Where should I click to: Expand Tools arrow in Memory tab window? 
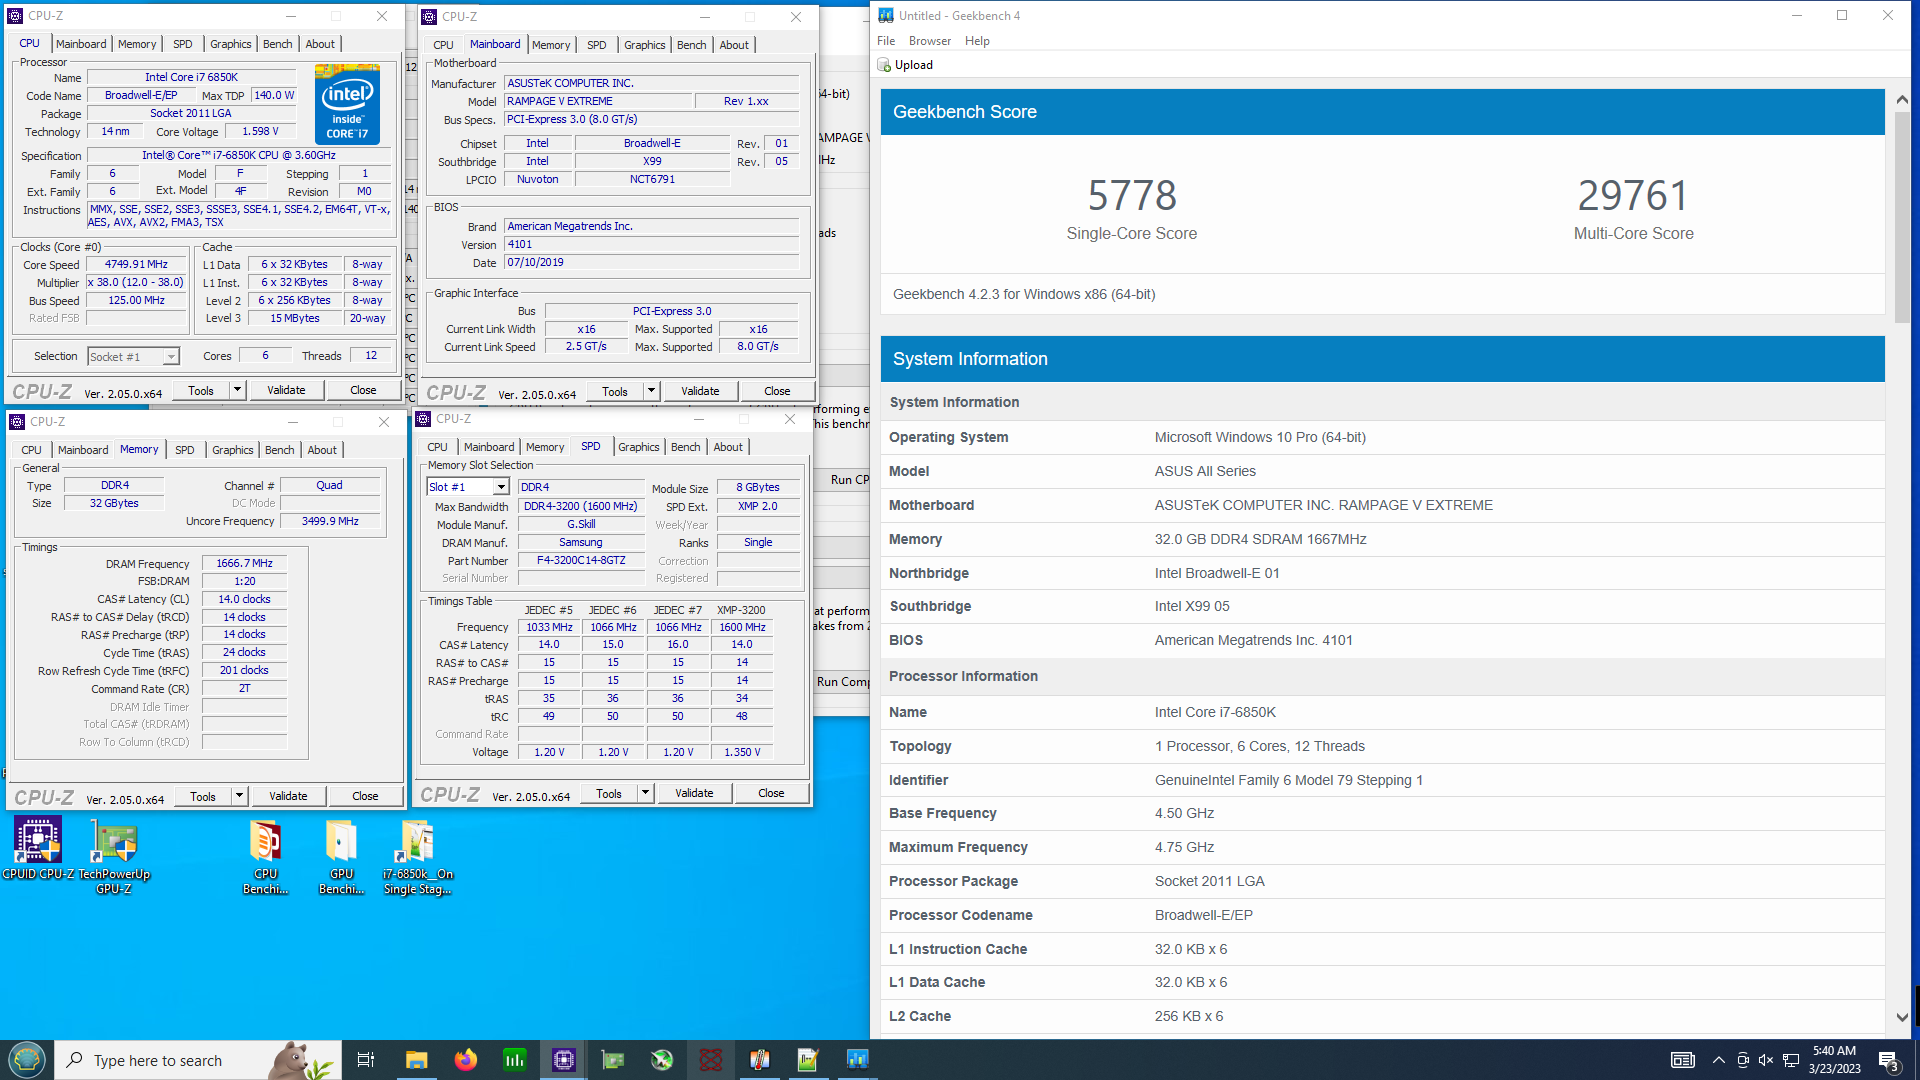pos(239,796)
